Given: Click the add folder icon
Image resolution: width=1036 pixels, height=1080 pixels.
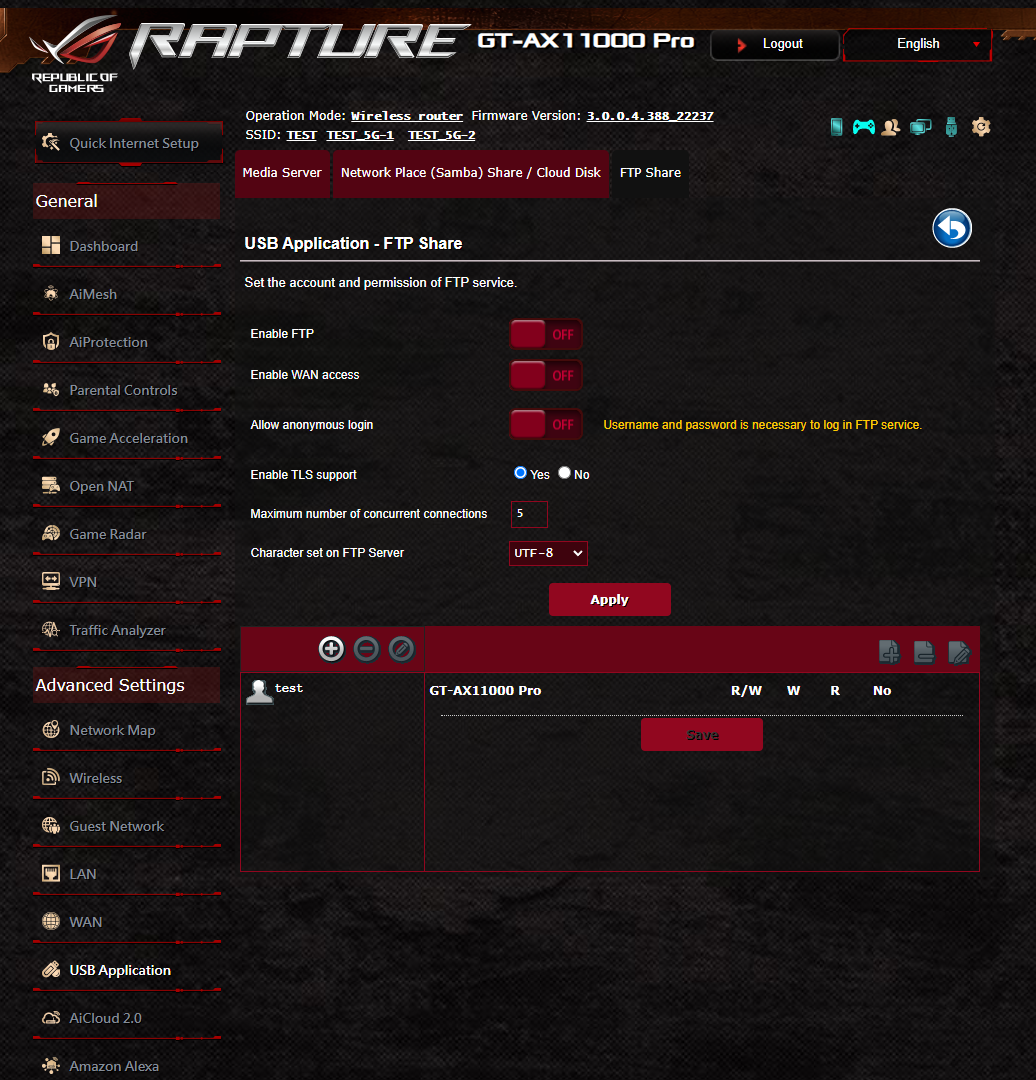Looking at the screenshot, I should click(x=889, y=651).
